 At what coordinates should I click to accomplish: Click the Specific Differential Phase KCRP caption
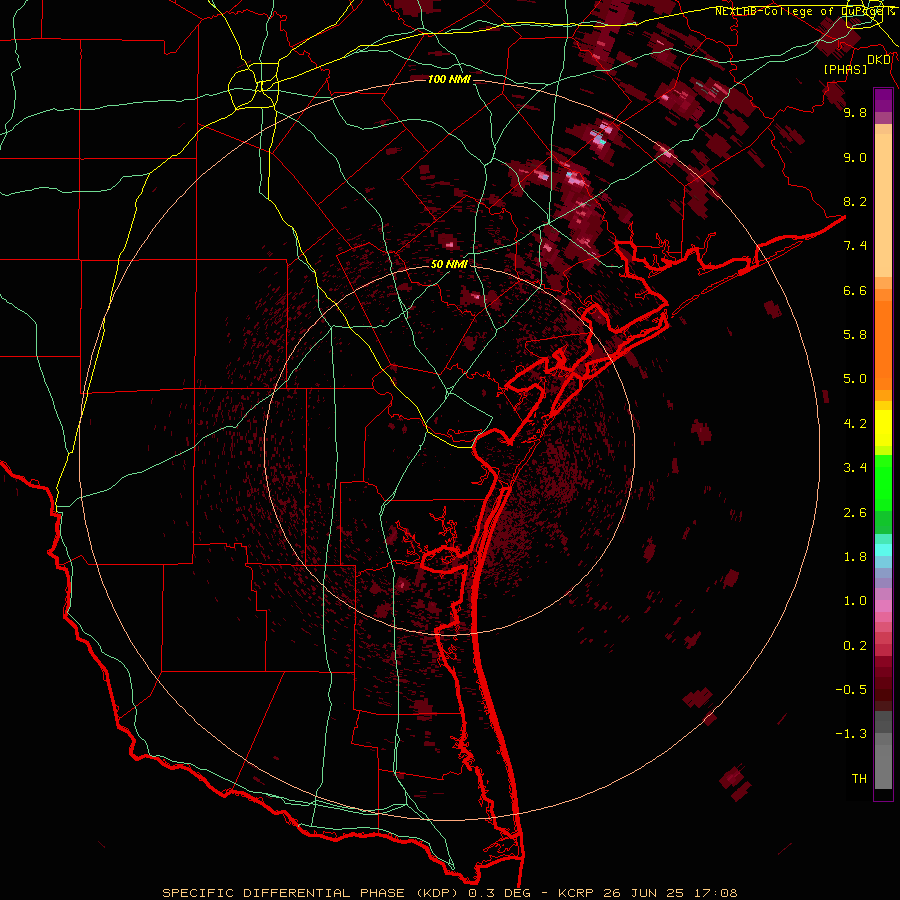click(x=449, y=893)
